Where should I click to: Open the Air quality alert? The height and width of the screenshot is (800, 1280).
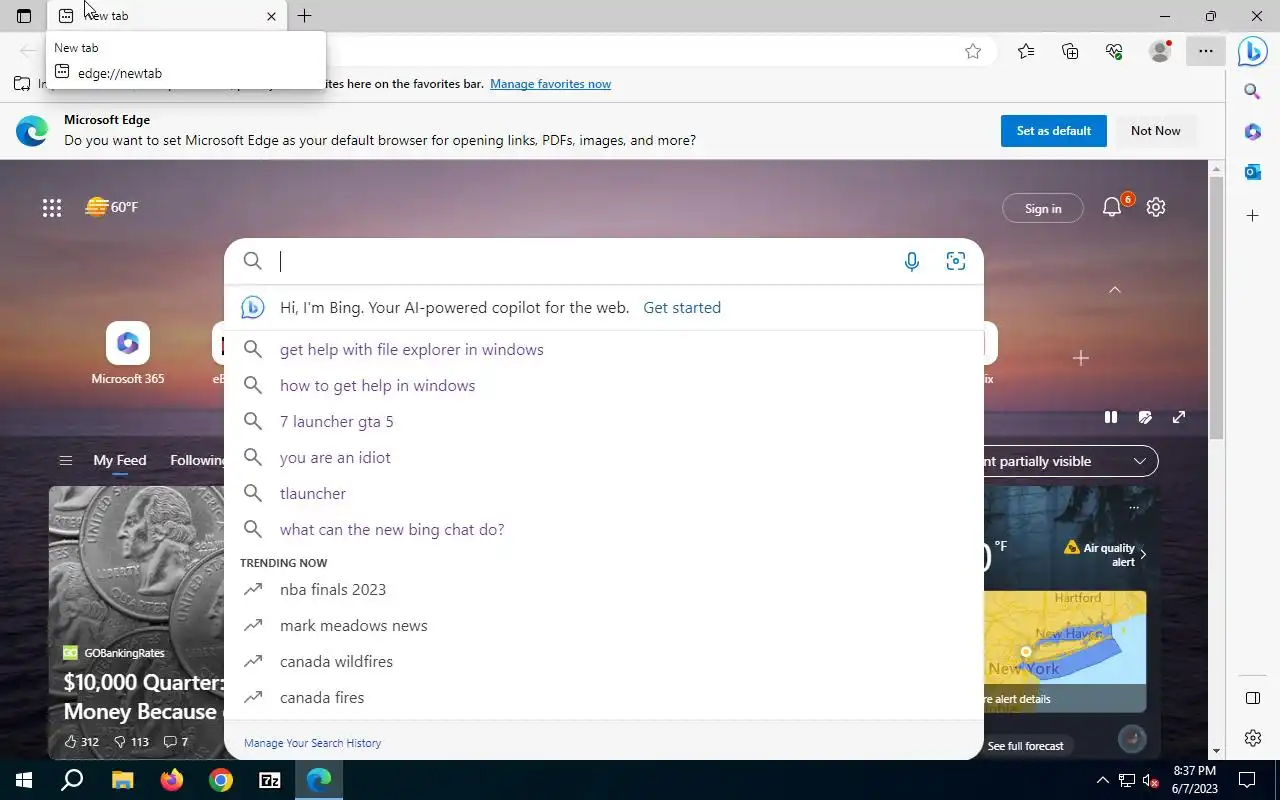click(1105, 555)
